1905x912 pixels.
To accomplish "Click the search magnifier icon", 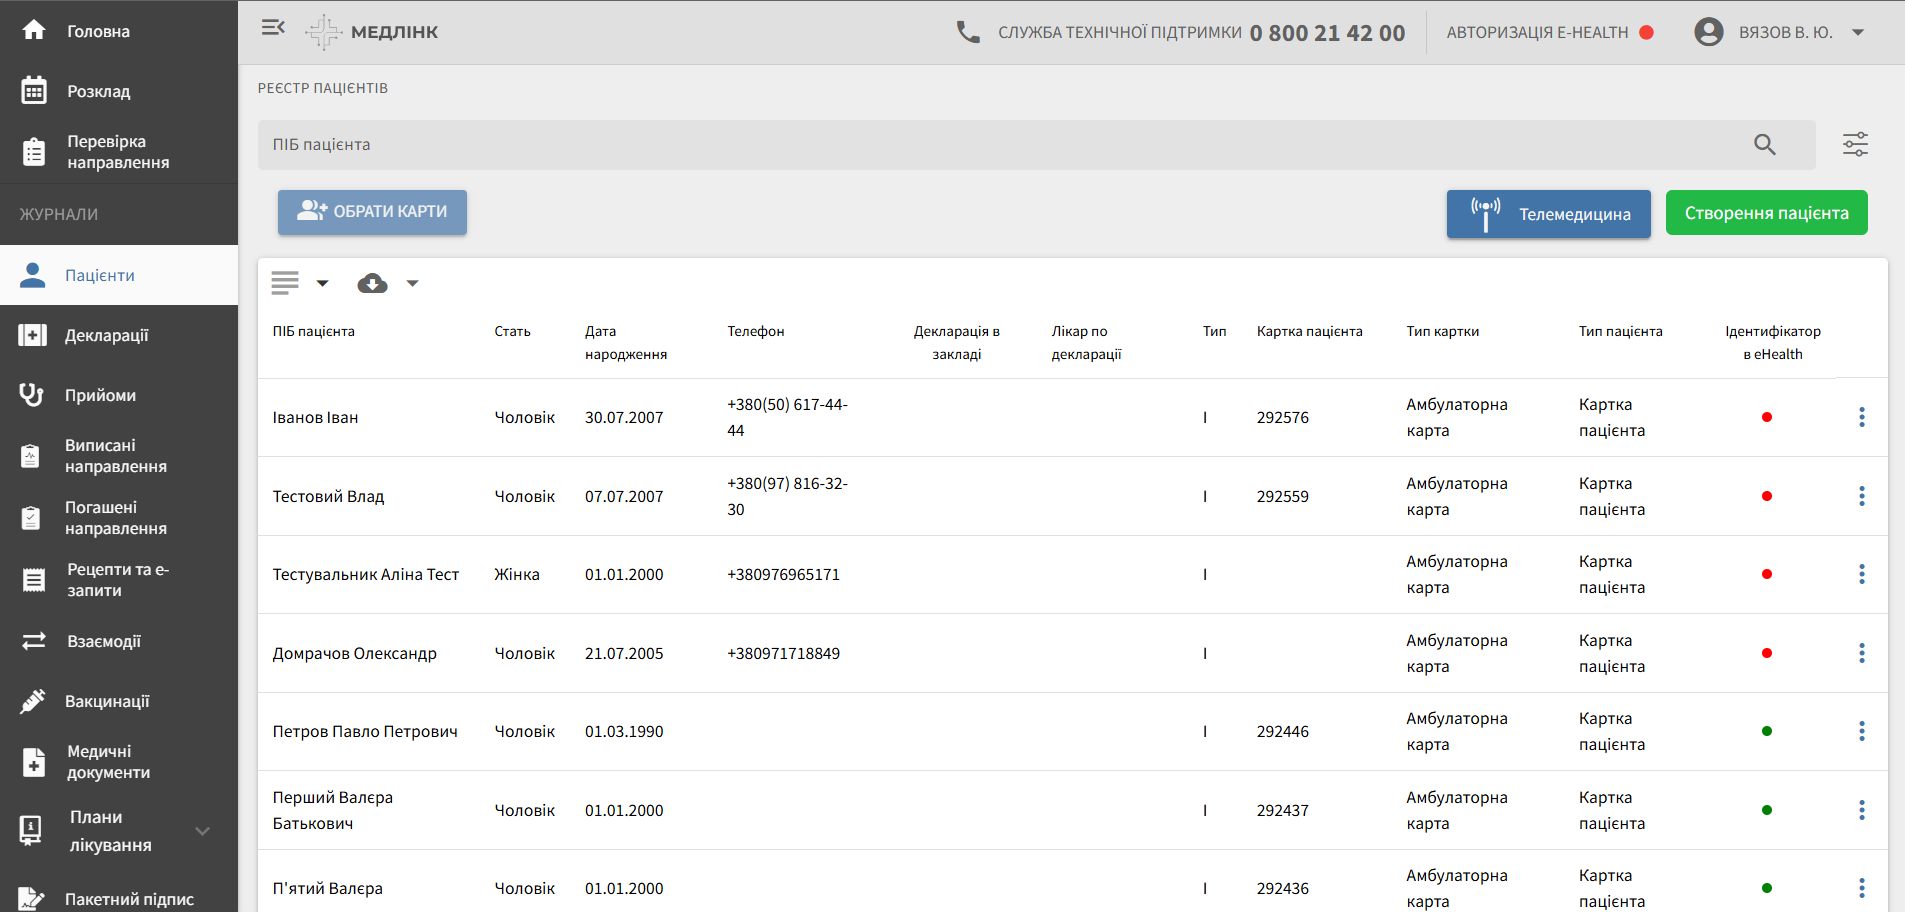I will tap(1764, 145).
